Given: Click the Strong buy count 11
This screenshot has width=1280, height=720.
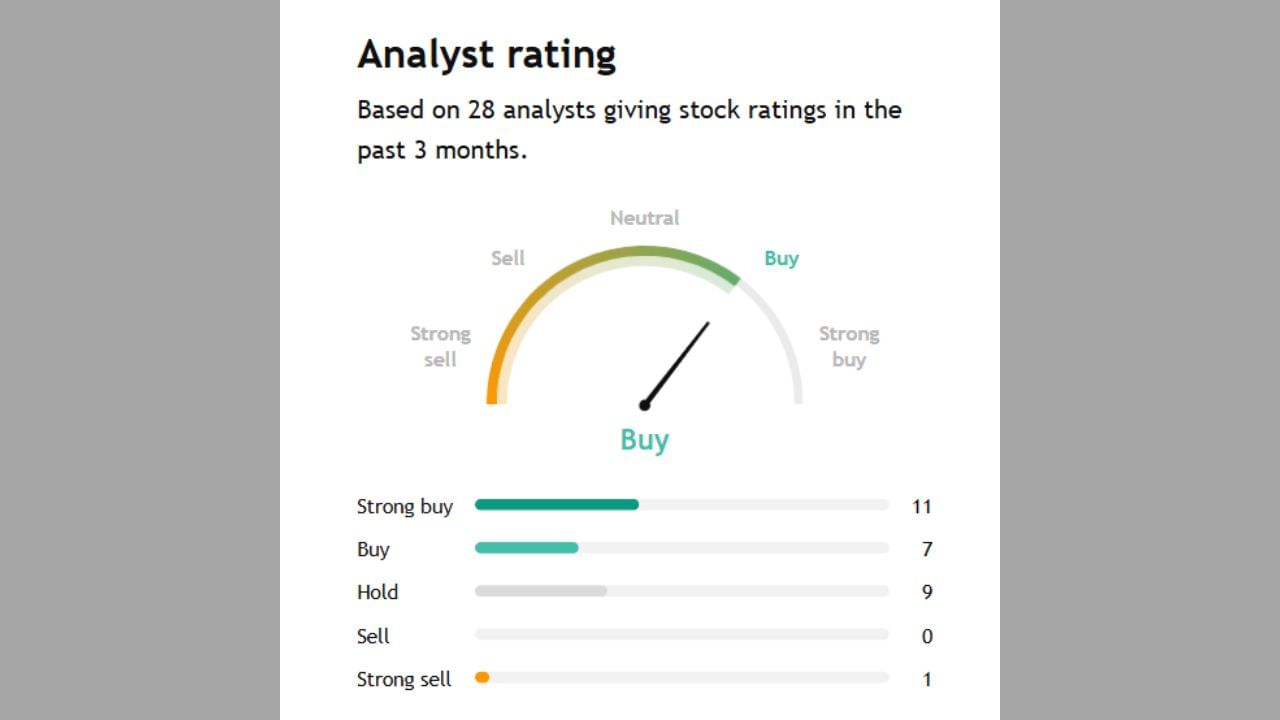Looking at the screenshot, I should pos(921,506).
